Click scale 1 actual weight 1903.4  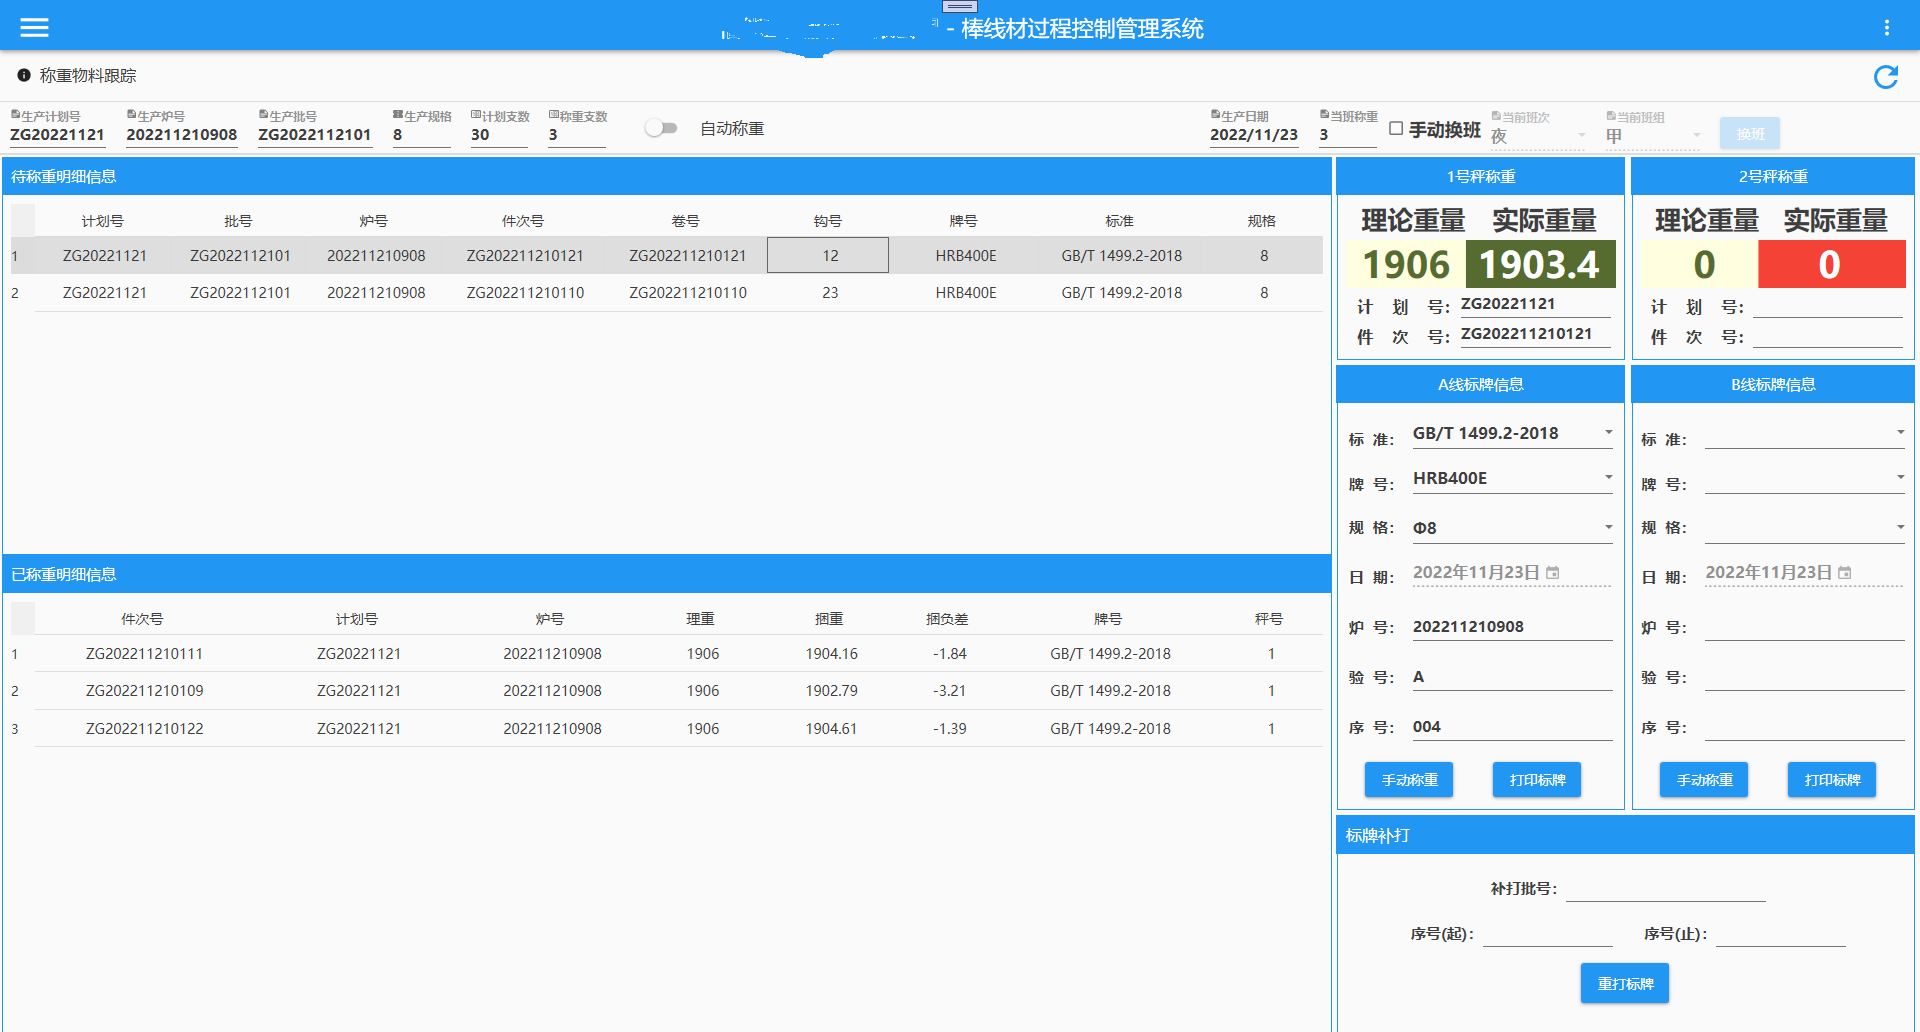point(1540,264)
